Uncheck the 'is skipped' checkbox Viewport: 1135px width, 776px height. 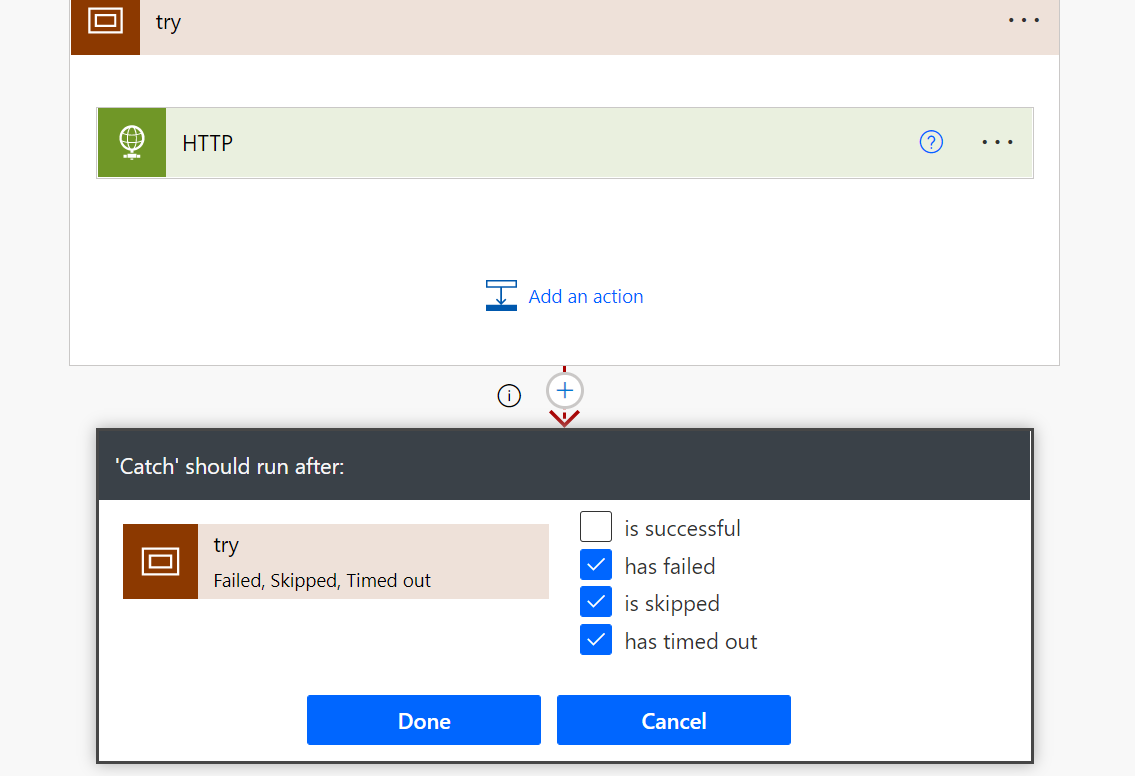click(596, 603)
